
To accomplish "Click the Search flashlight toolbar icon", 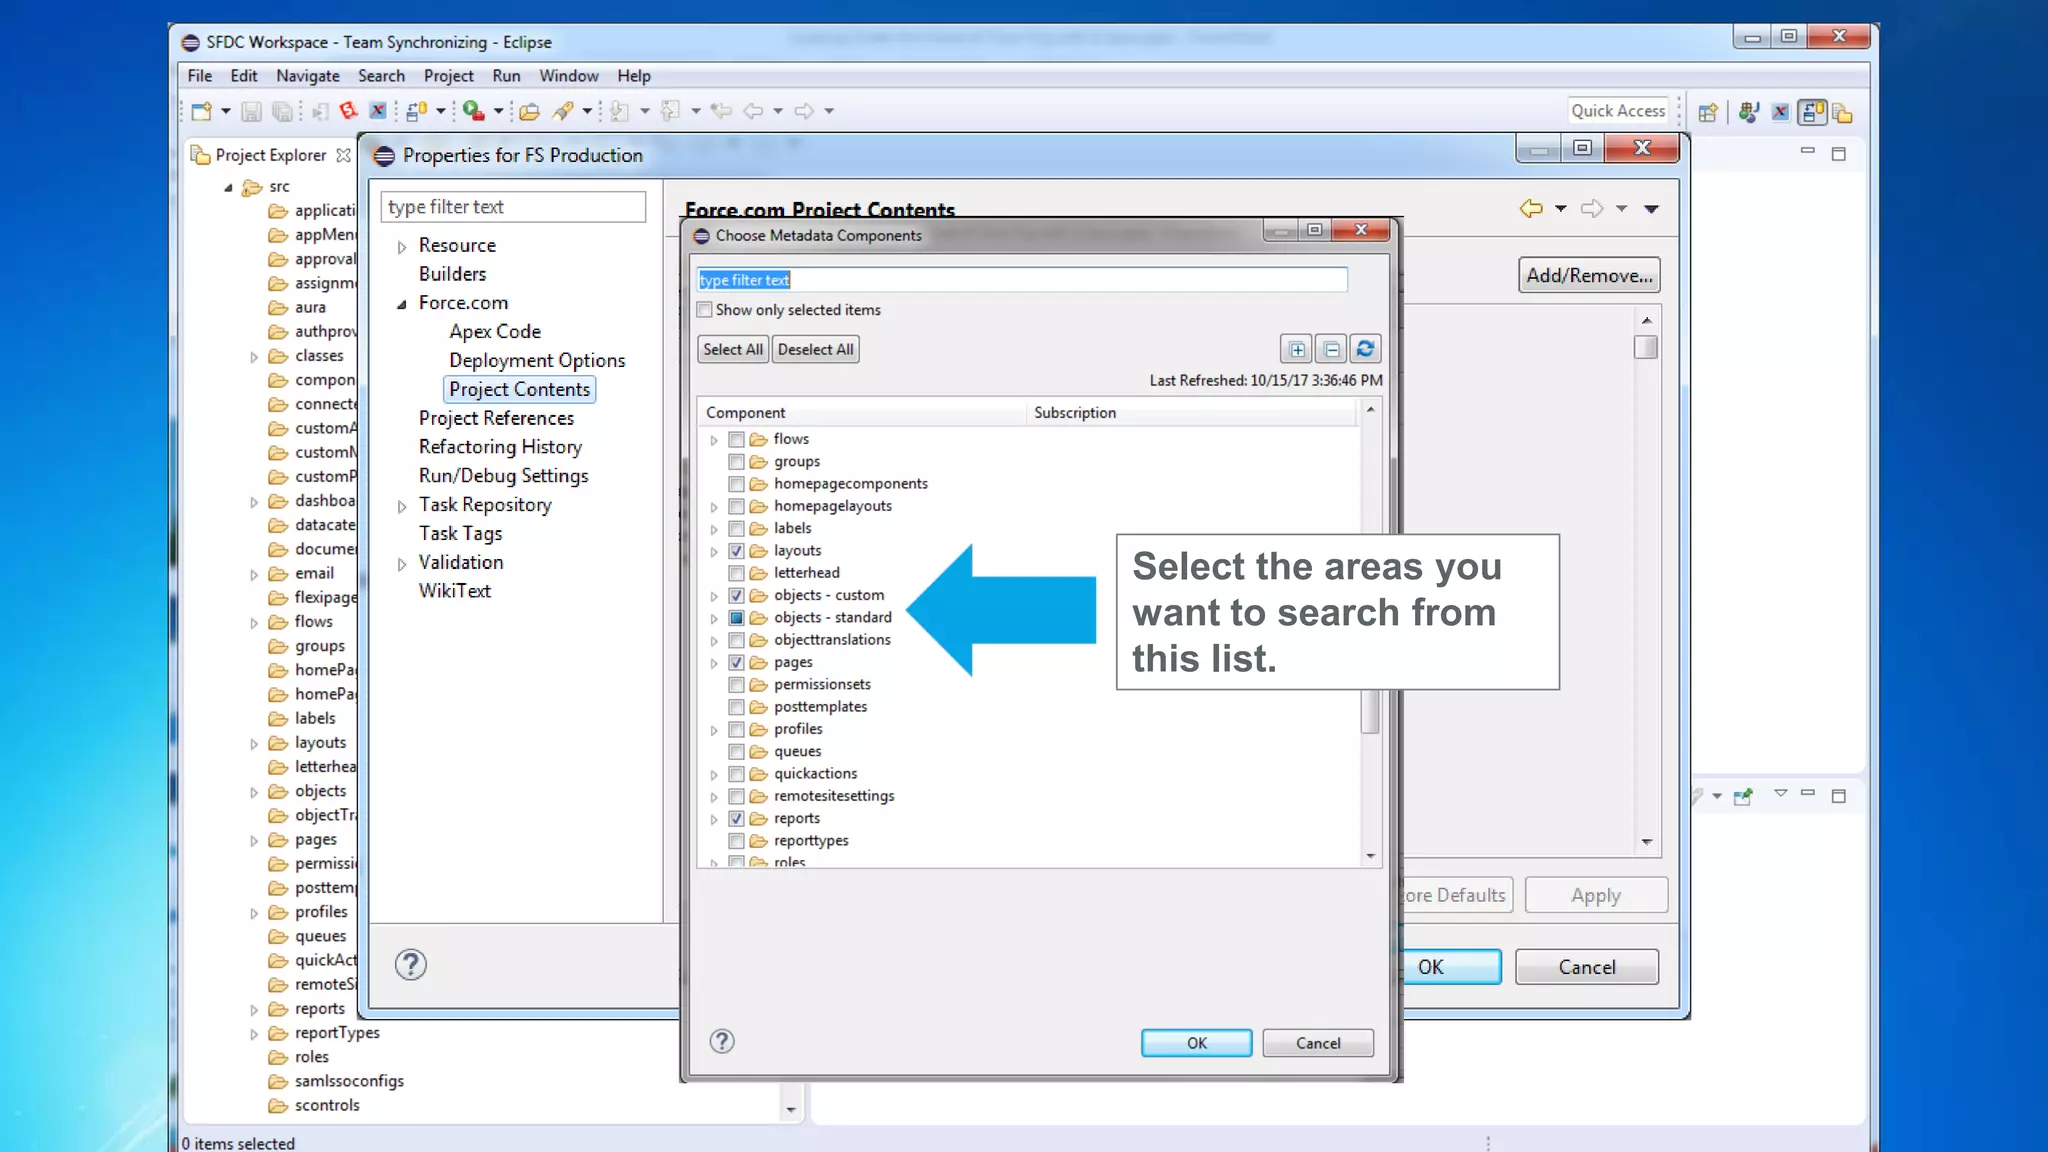I will pyautogui.click(x=563, y=111).
